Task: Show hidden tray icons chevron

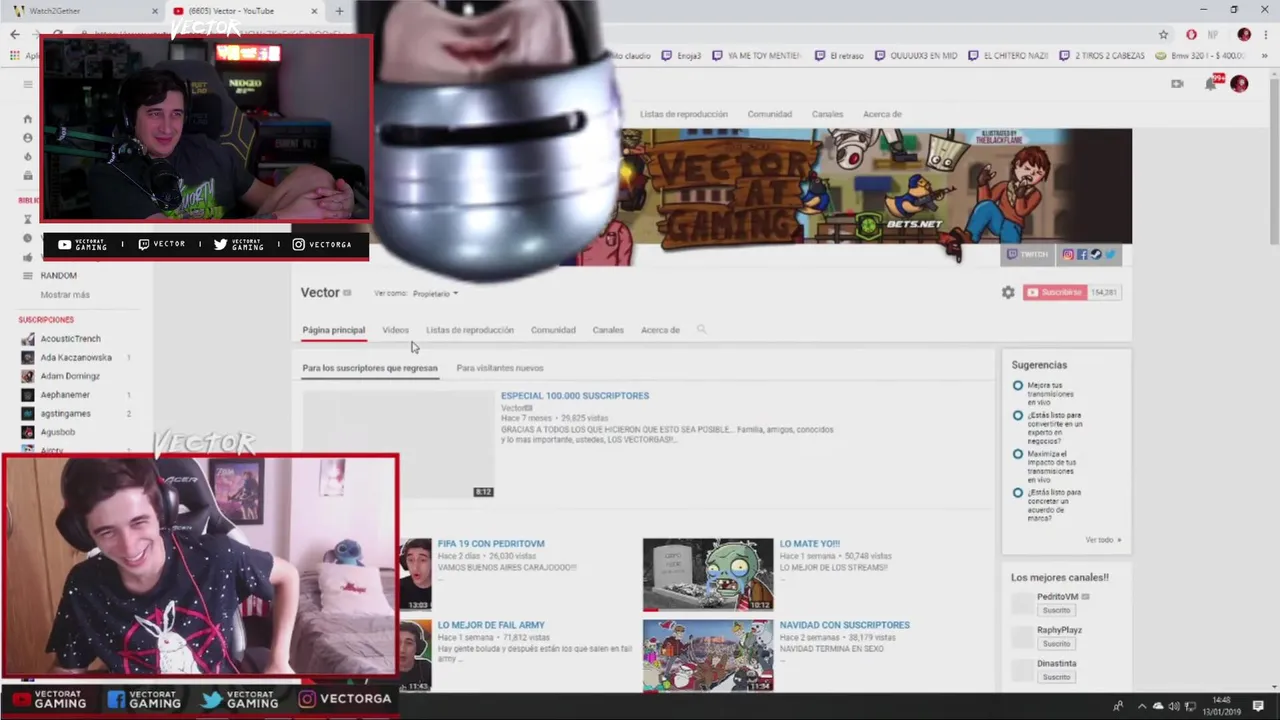Action: [1142, 706]
